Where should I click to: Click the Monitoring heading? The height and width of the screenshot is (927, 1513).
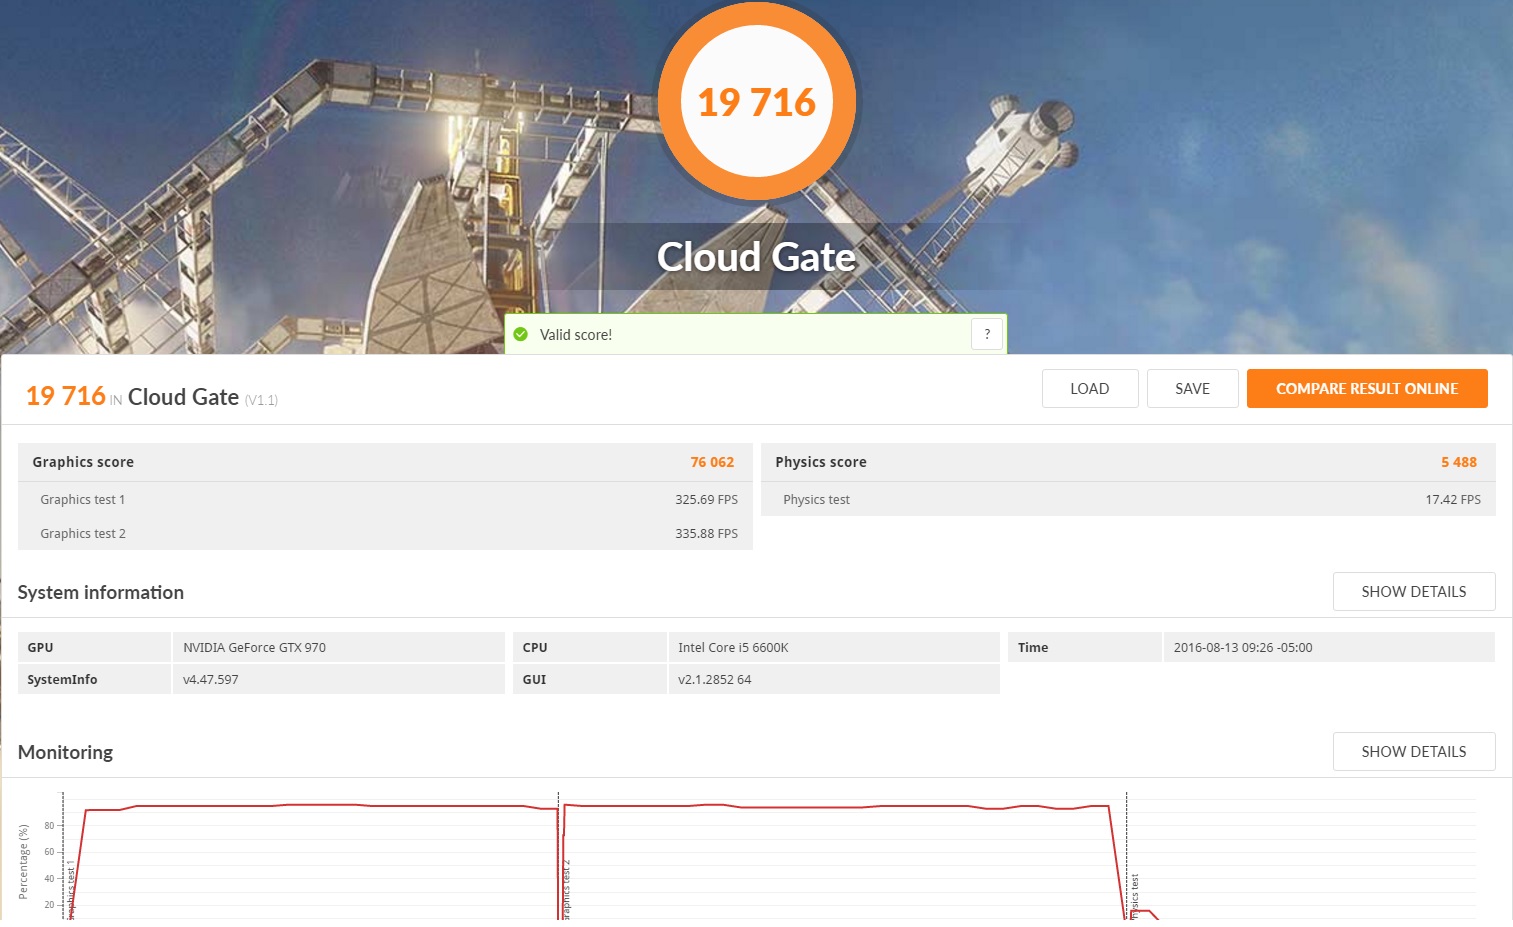(x=65, y=752)
